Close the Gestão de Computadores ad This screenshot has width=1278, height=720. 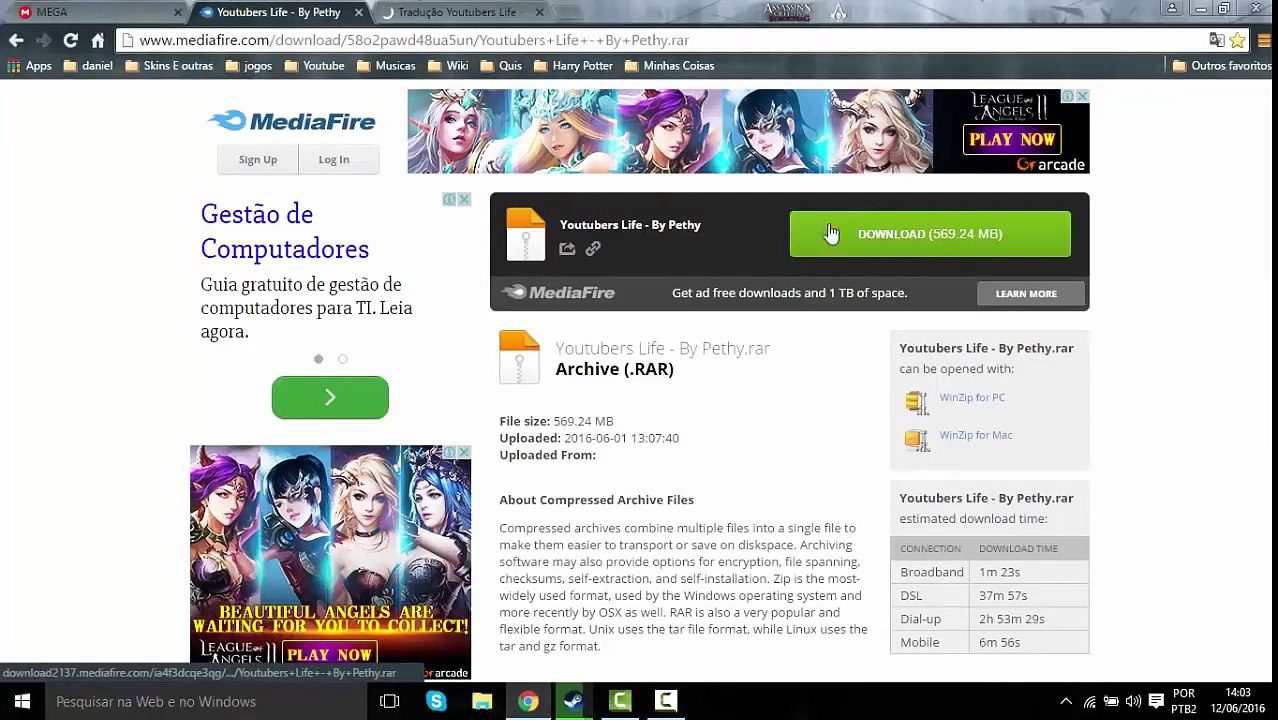[464, 199]
